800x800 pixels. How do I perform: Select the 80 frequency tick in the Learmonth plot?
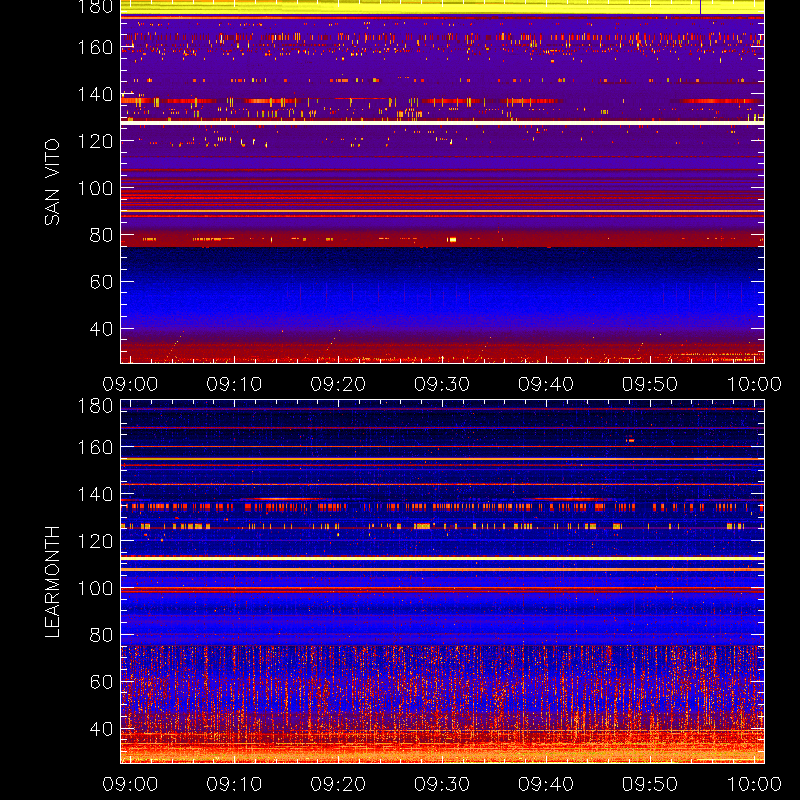[x=101, y=635]
